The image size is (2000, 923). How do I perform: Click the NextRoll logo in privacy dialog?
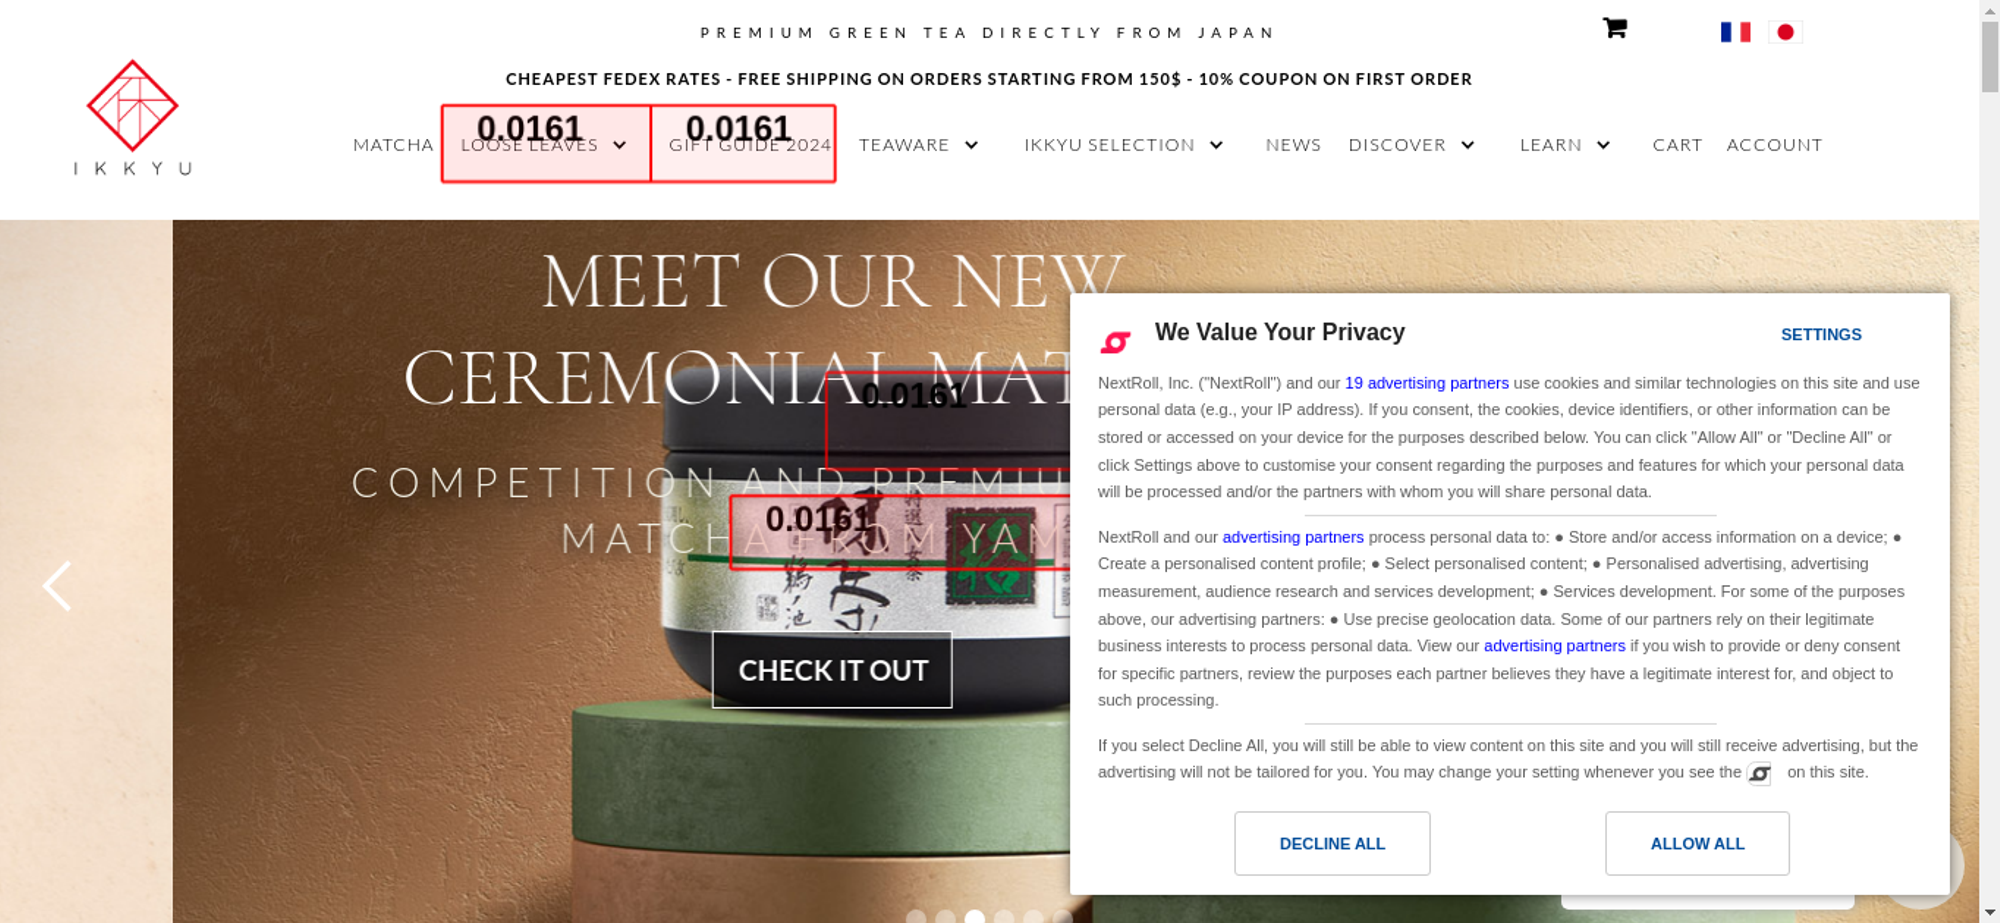click(1115, 343)
